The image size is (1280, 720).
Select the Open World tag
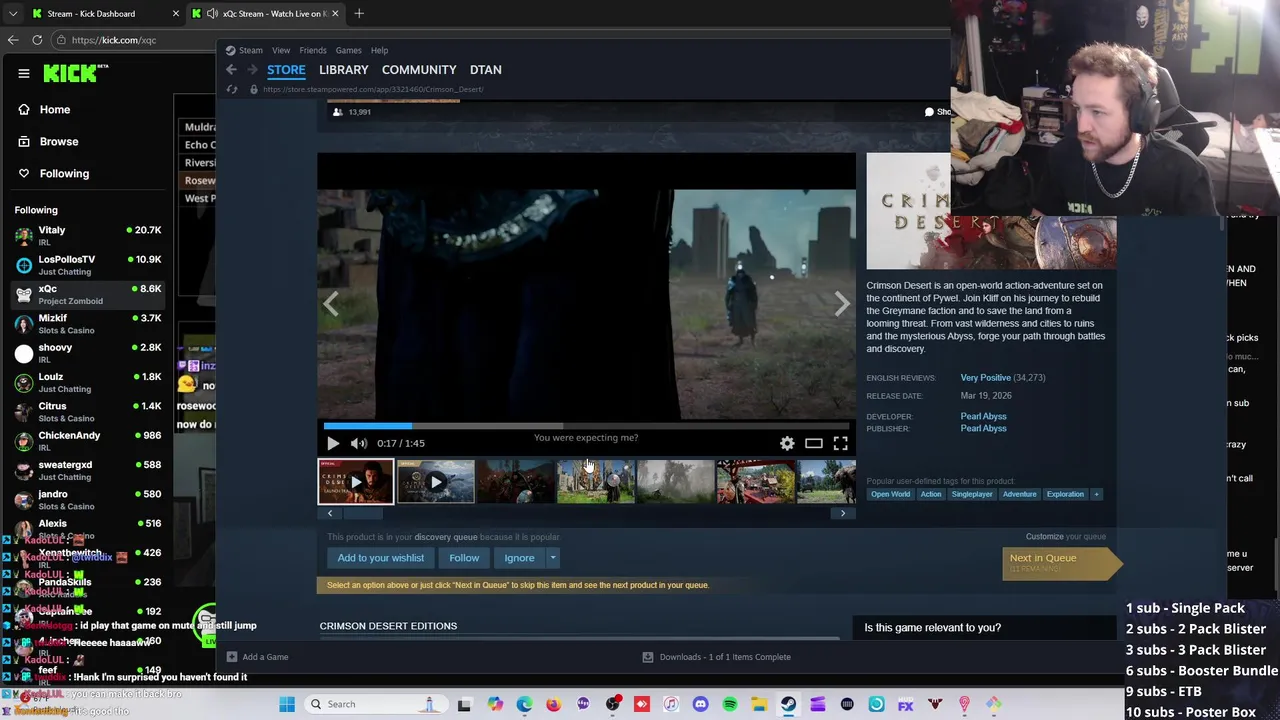tap(890, 494)
